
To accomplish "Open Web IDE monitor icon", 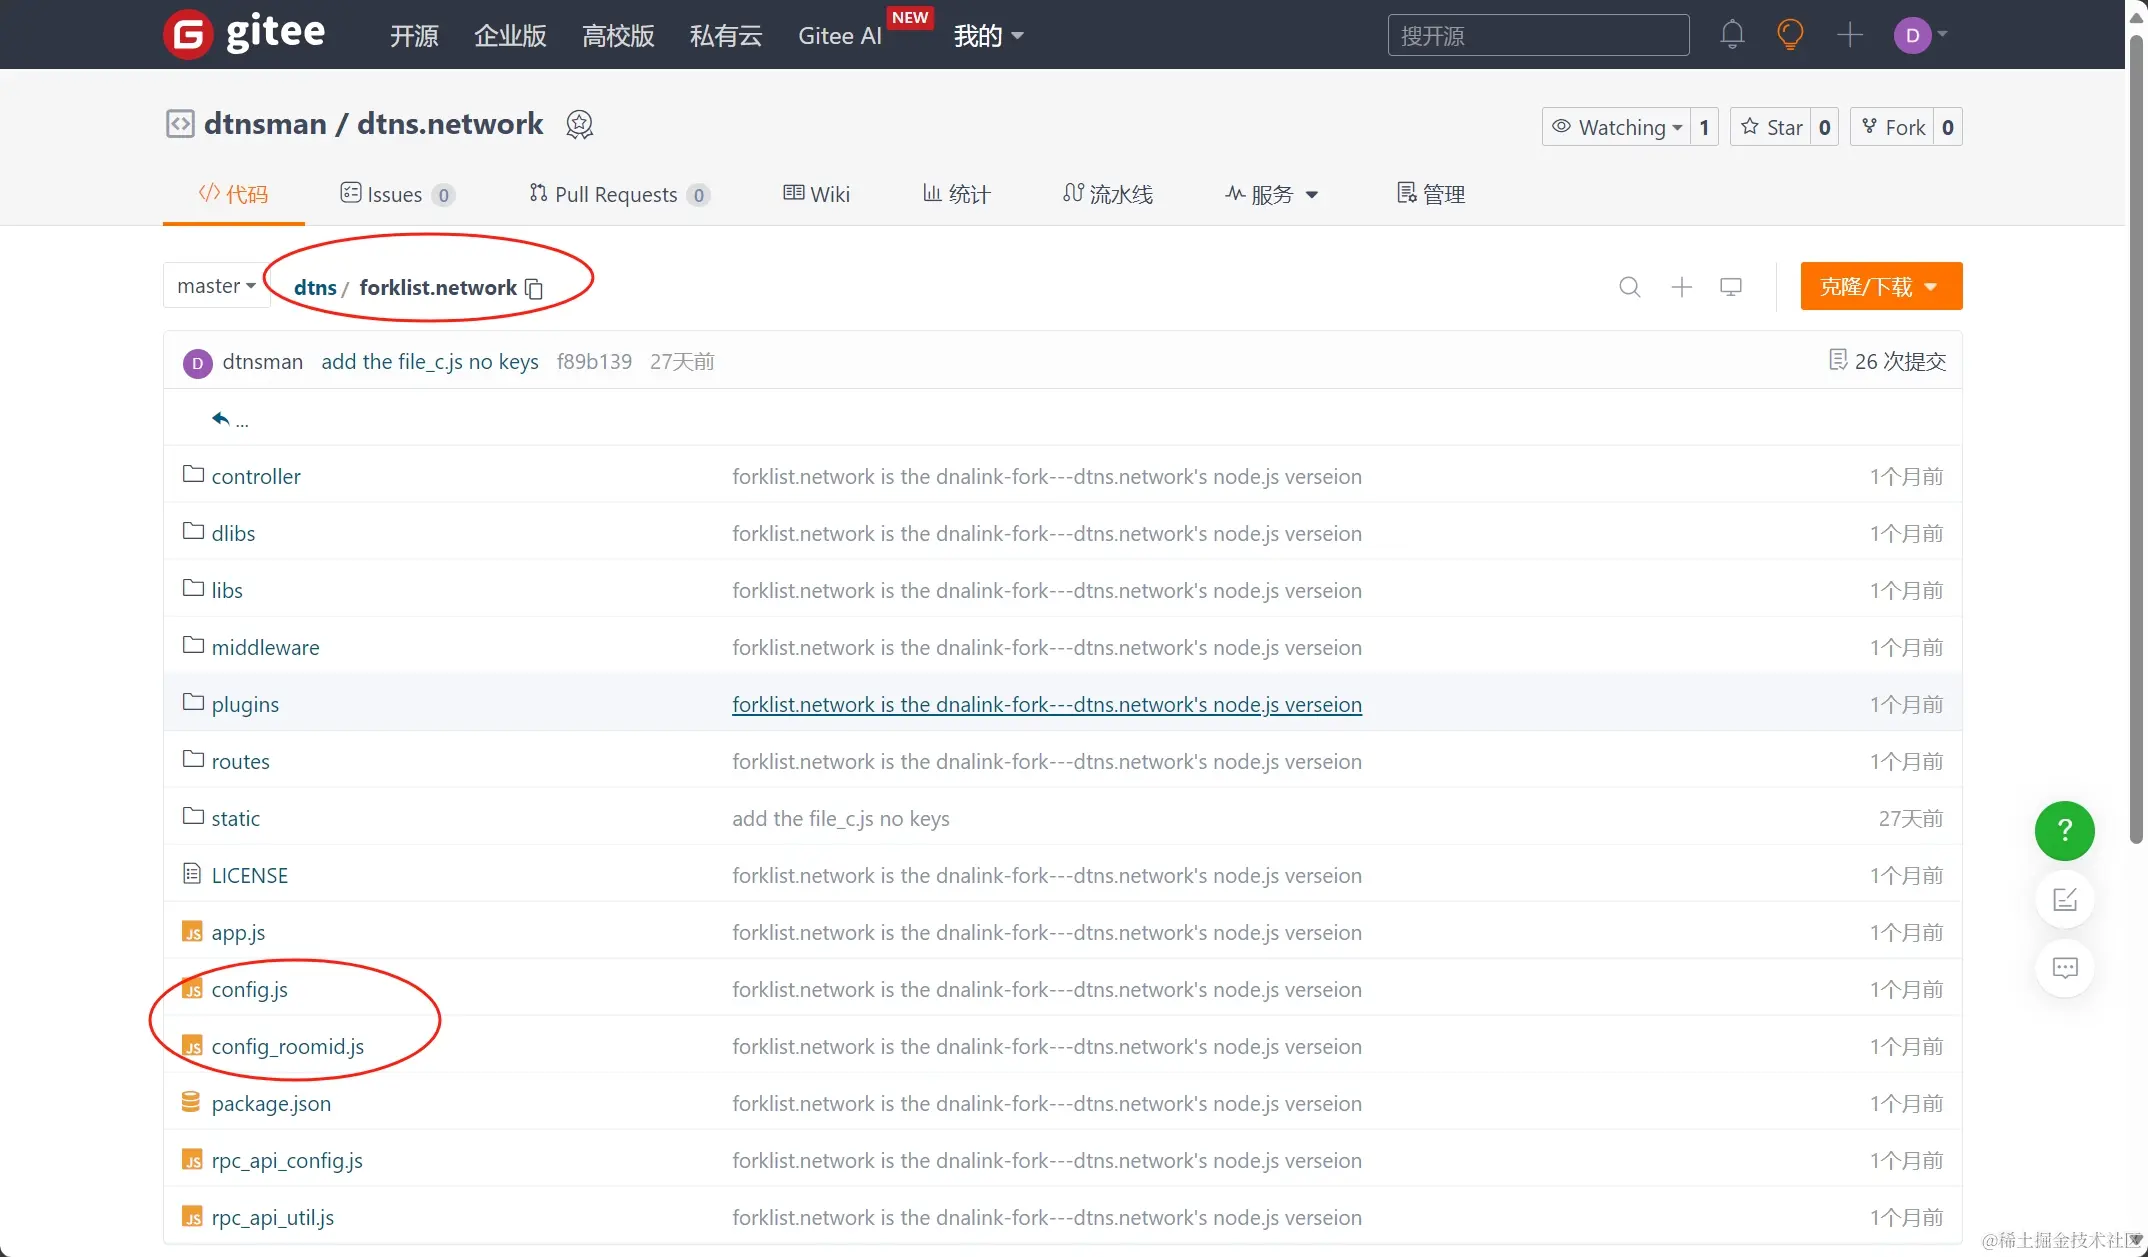I will coord(1731,287).
